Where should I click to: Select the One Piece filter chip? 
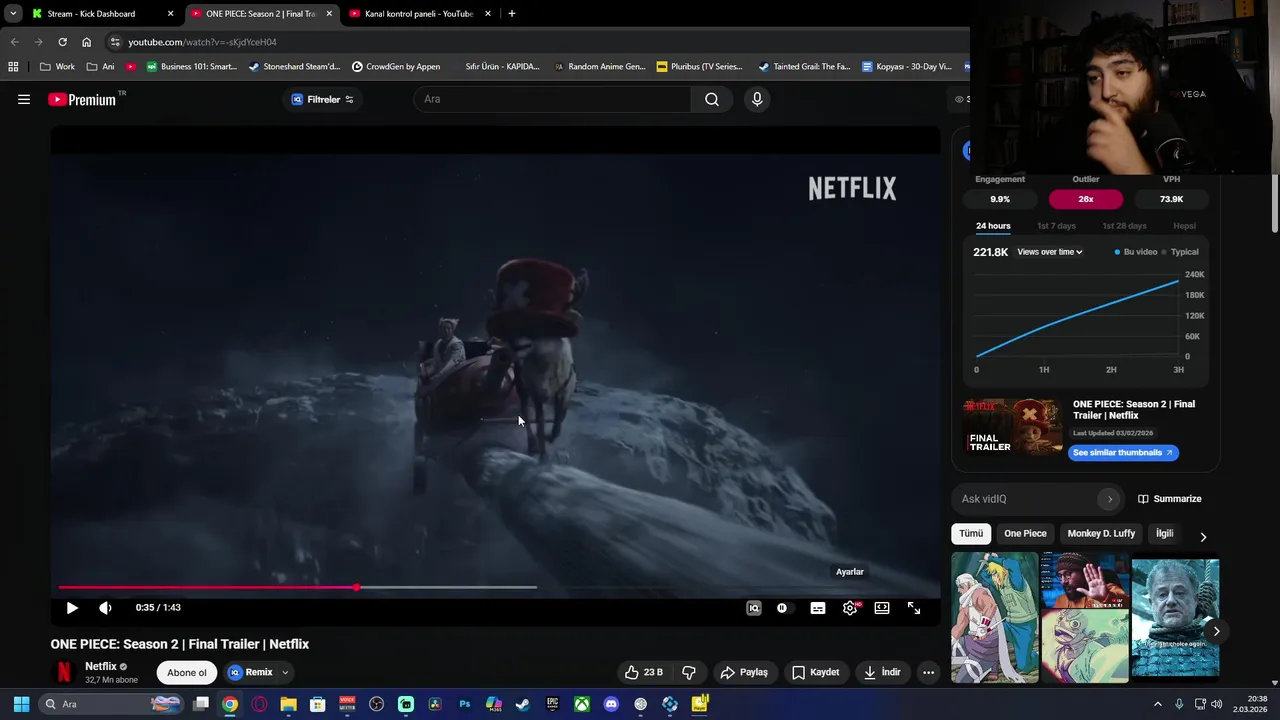pyautogui.click(x=1025, y=534)
